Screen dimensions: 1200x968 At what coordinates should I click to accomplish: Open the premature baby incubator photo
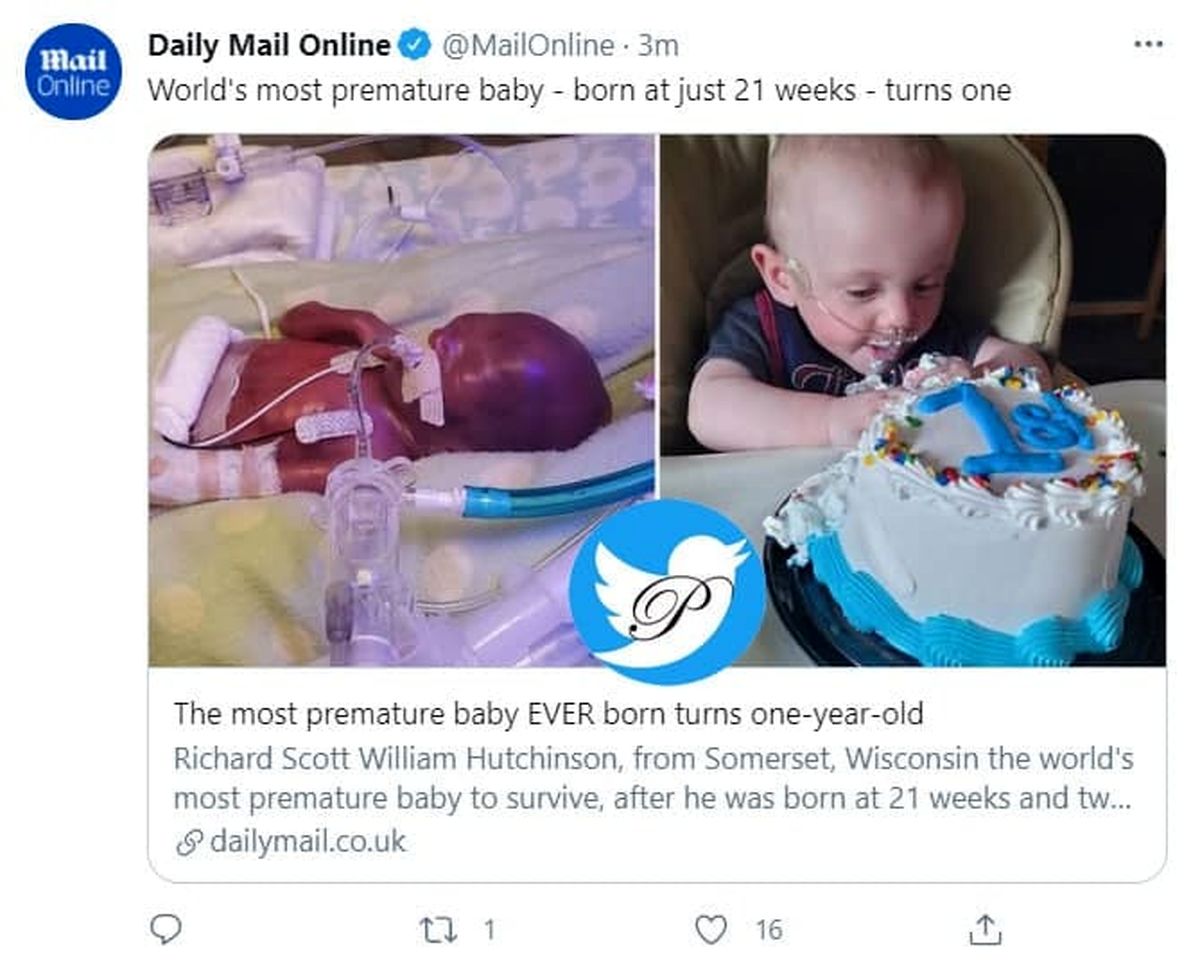[401, 400]
